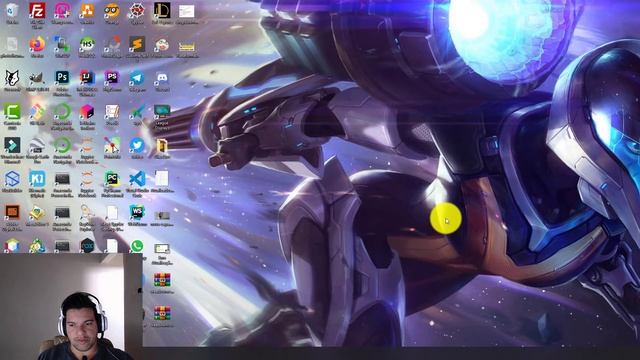The image size is (640, 360).
Task: Open the Discord shortcut
Action: tap(162, 78)
